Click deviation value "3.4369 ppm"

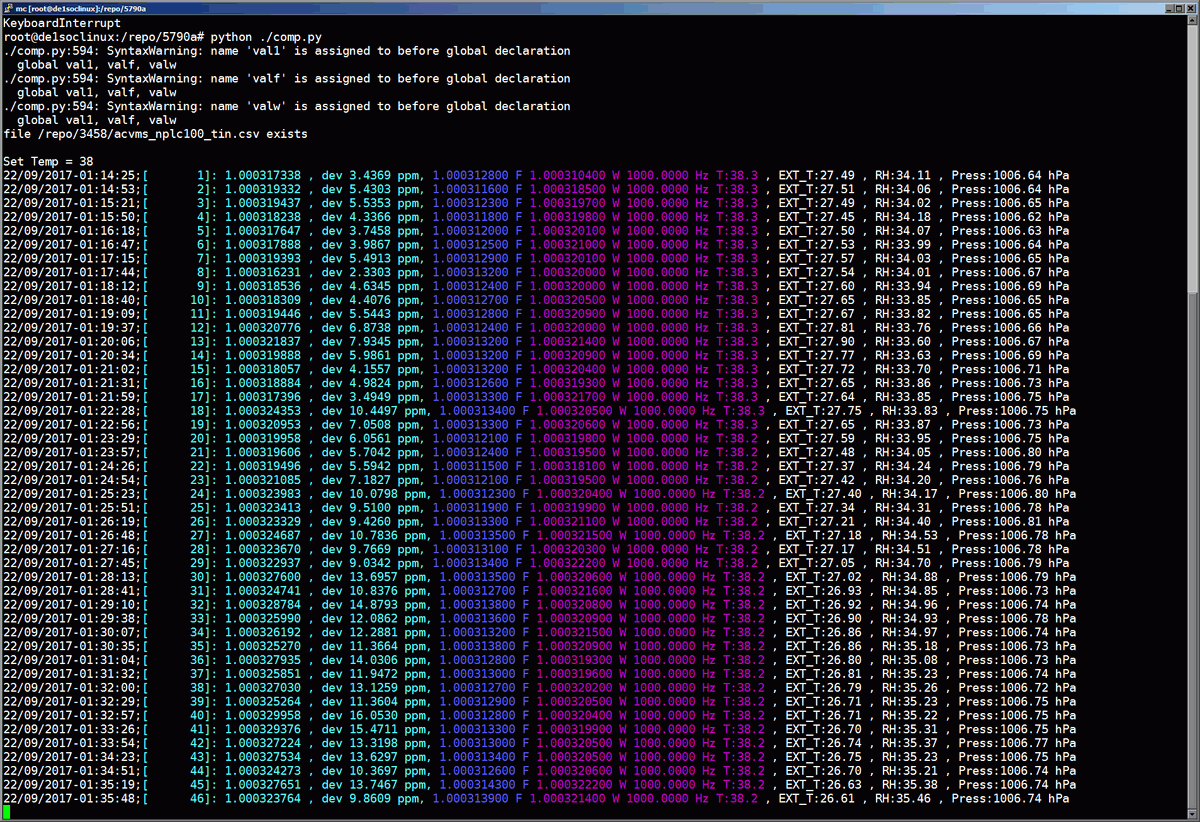point(384,176)
